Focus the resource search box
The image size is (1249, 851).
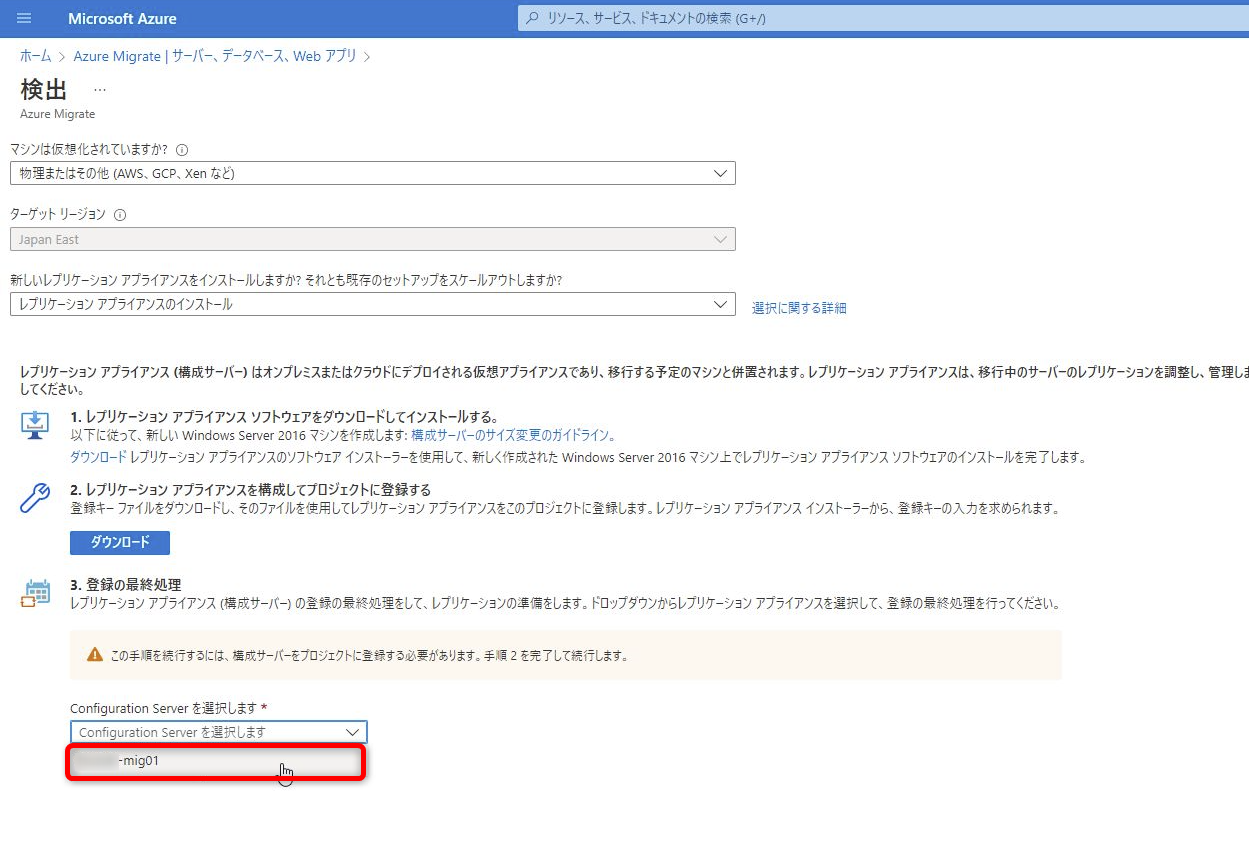[x=883, y=18]
